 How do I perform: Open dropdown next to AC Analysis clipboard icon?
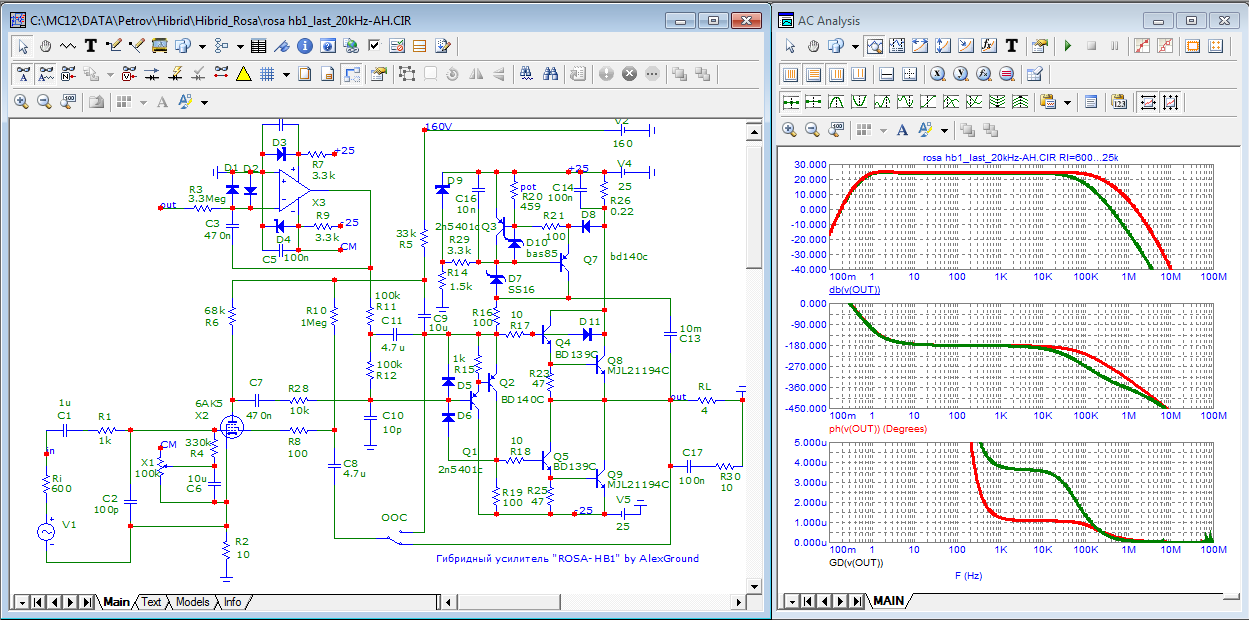(x=1067, y=102)
